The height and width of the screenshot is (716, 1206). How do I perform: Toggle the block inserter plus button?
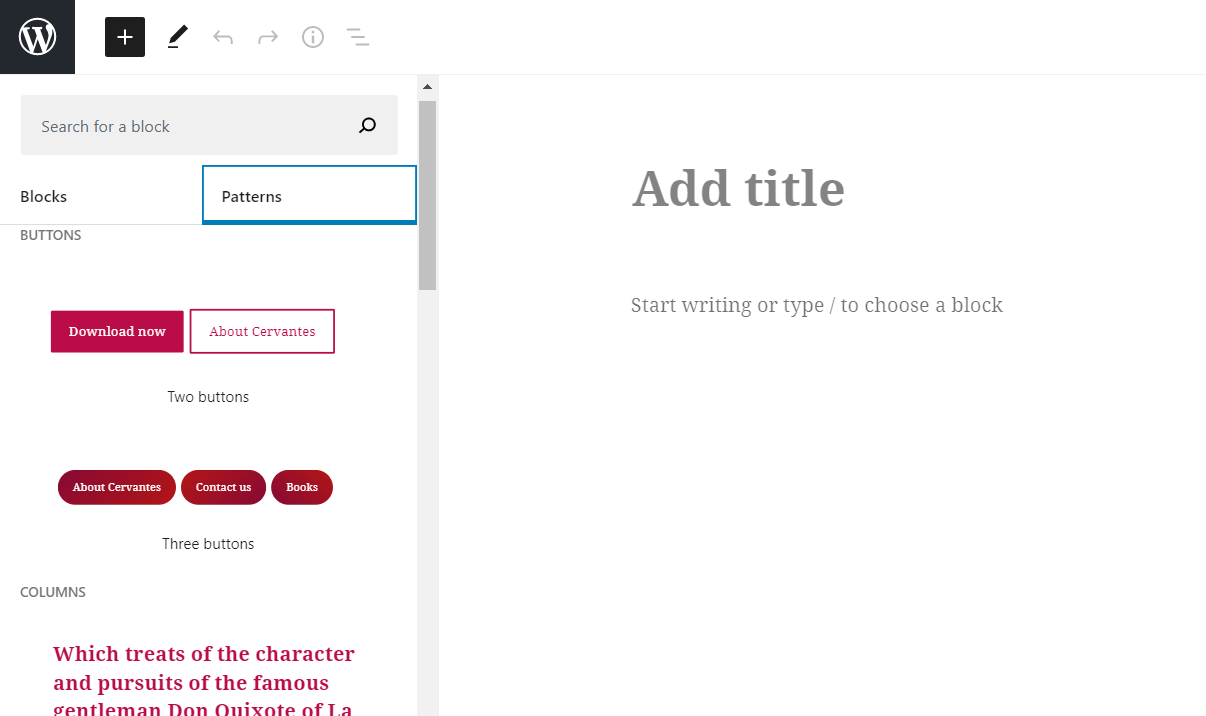tap(125, 37)
